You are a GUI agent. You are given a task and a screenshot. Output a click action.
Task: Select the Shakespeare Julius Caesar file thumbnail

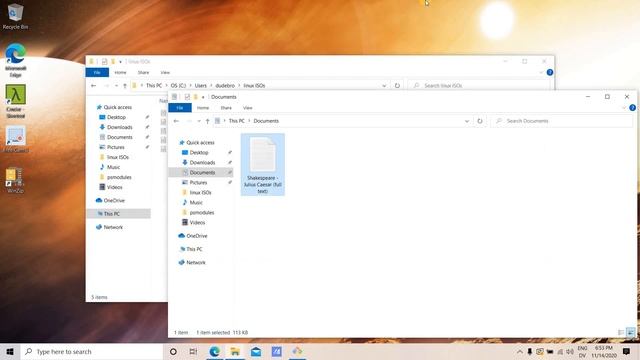point(262,164)
